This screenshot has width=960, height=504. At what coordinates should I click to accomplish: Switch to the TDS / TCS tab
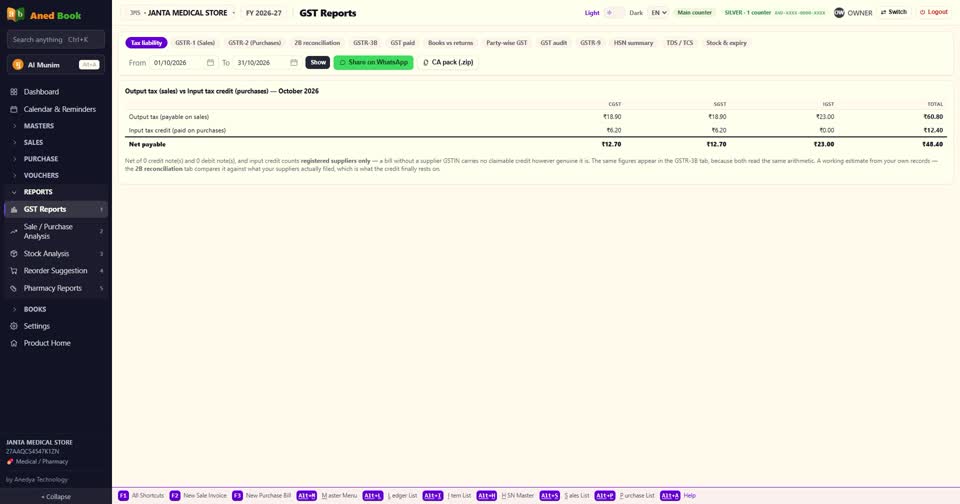(680, 43)
